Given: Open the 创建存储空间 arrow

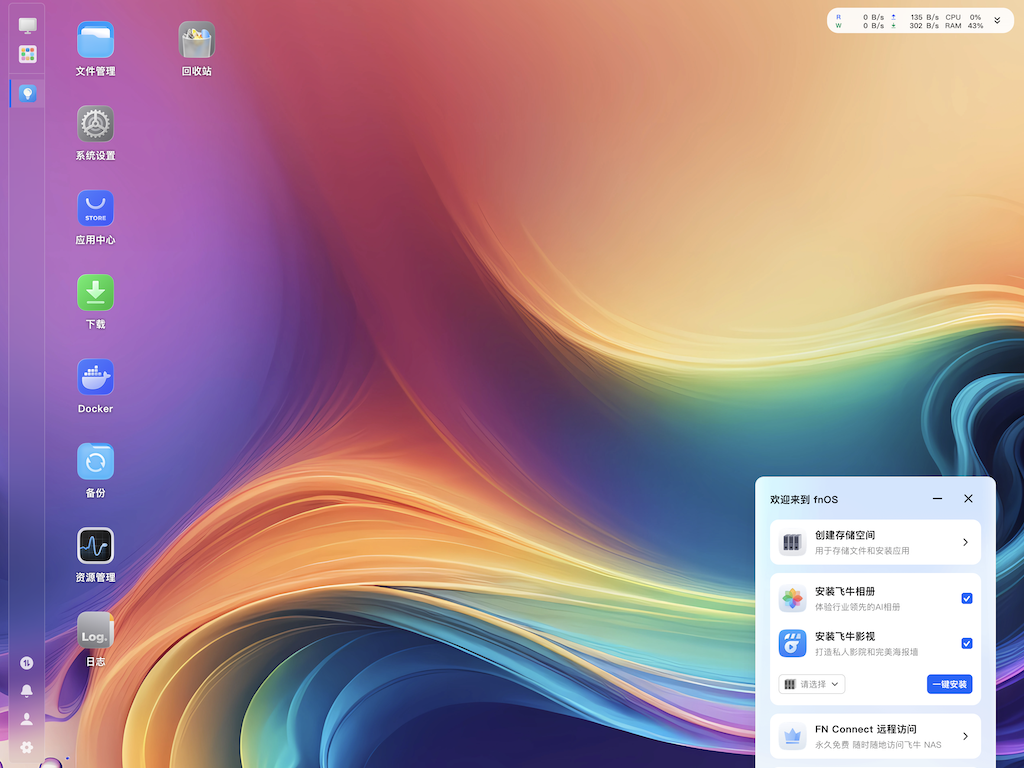Looking at the screenshot, I should tap(965, 542).
